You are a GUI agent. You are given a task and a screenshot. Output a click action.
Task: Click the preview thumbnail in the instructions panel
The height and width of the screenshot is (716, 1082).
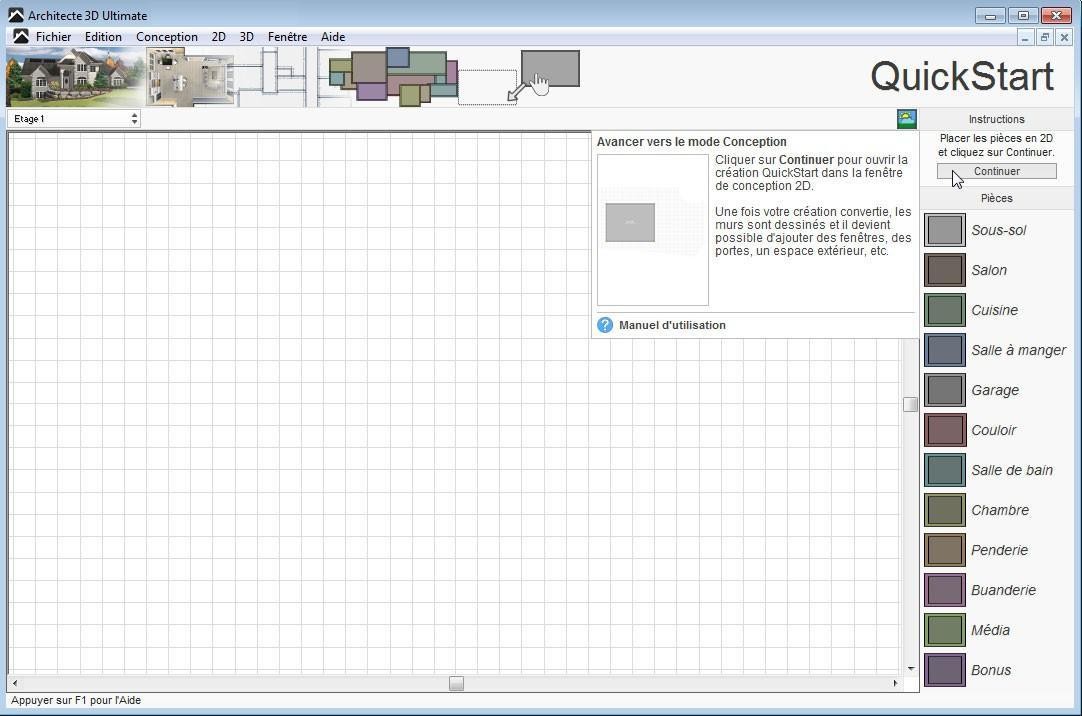click(653, 230)
